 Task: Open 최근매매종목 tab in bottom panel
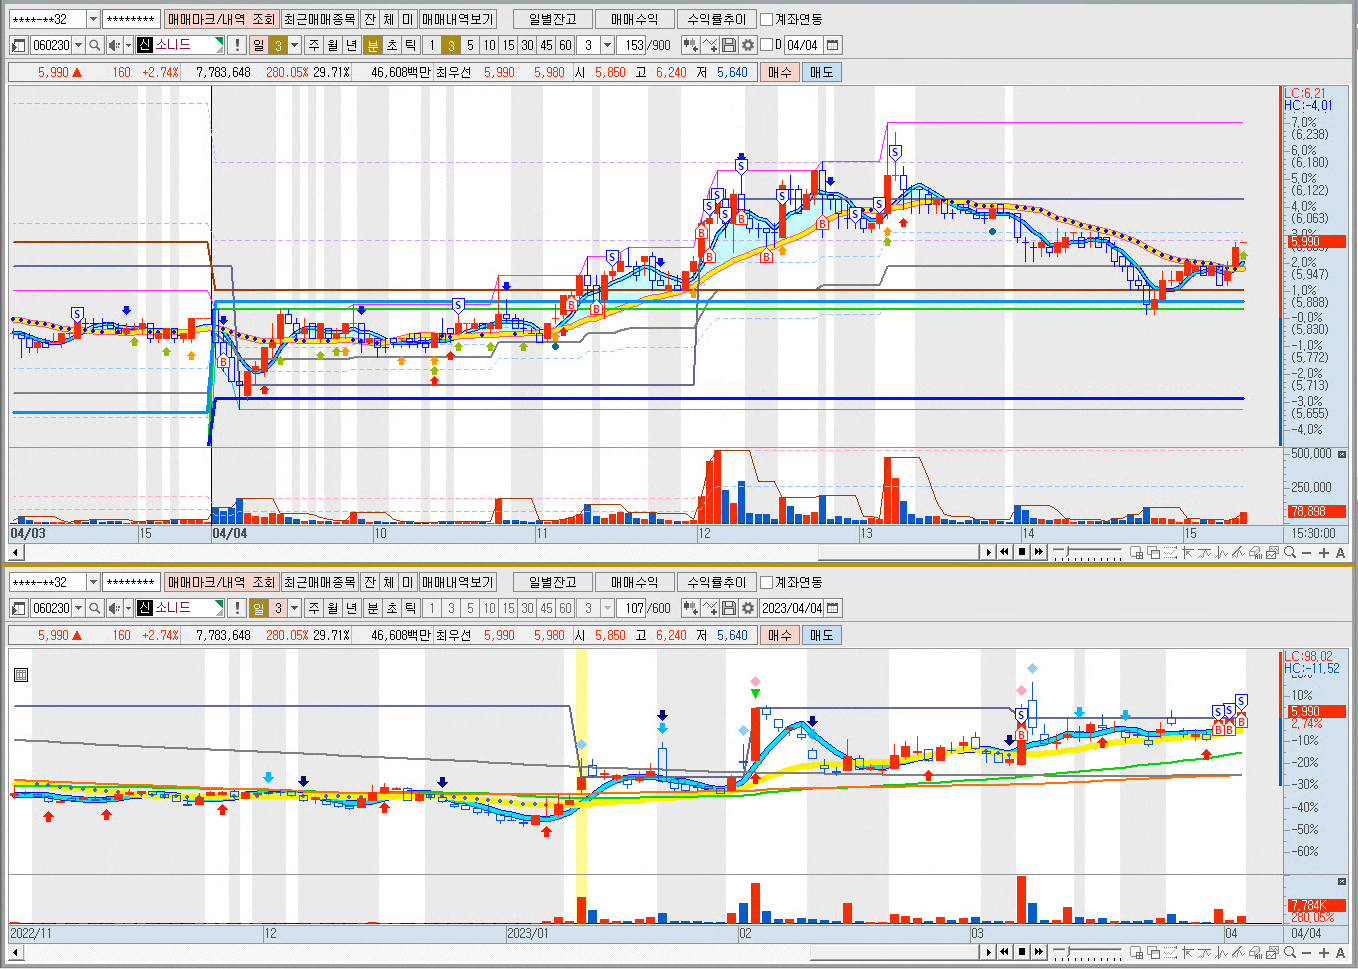[319, 582]
